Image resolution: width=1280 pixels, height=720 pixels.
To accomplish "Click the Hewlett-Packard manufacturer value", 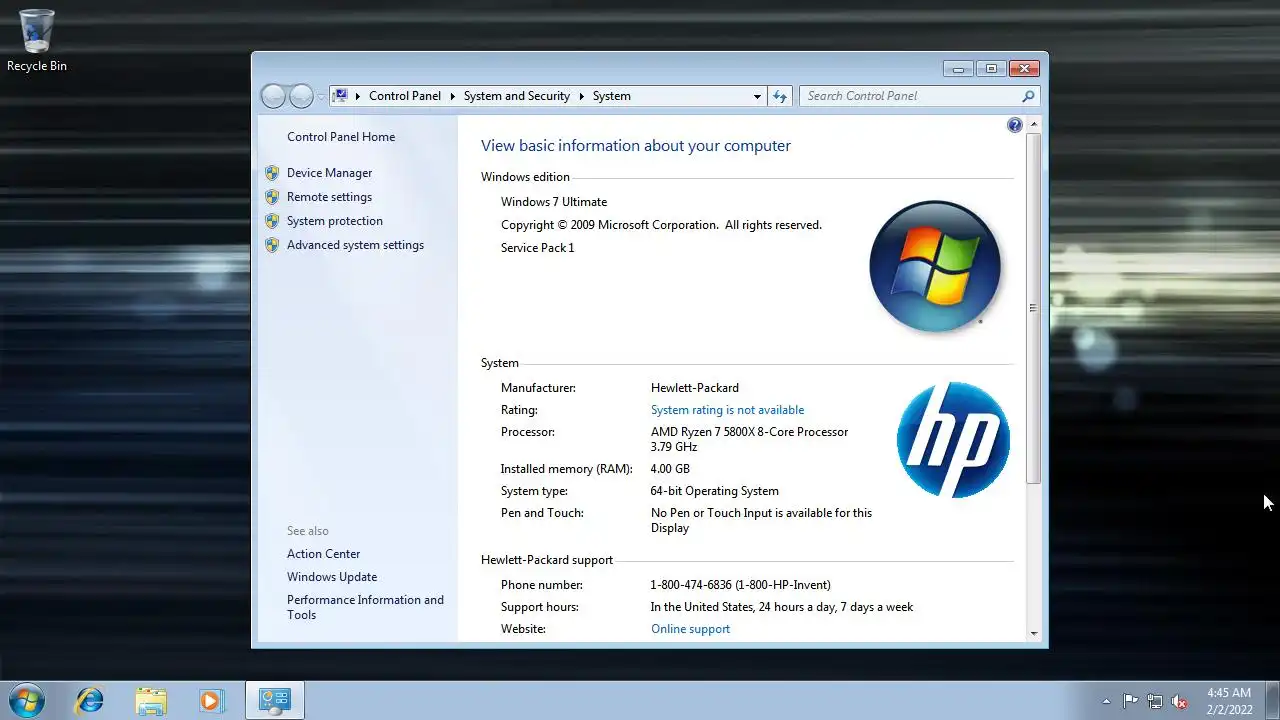I will [695, 388].
